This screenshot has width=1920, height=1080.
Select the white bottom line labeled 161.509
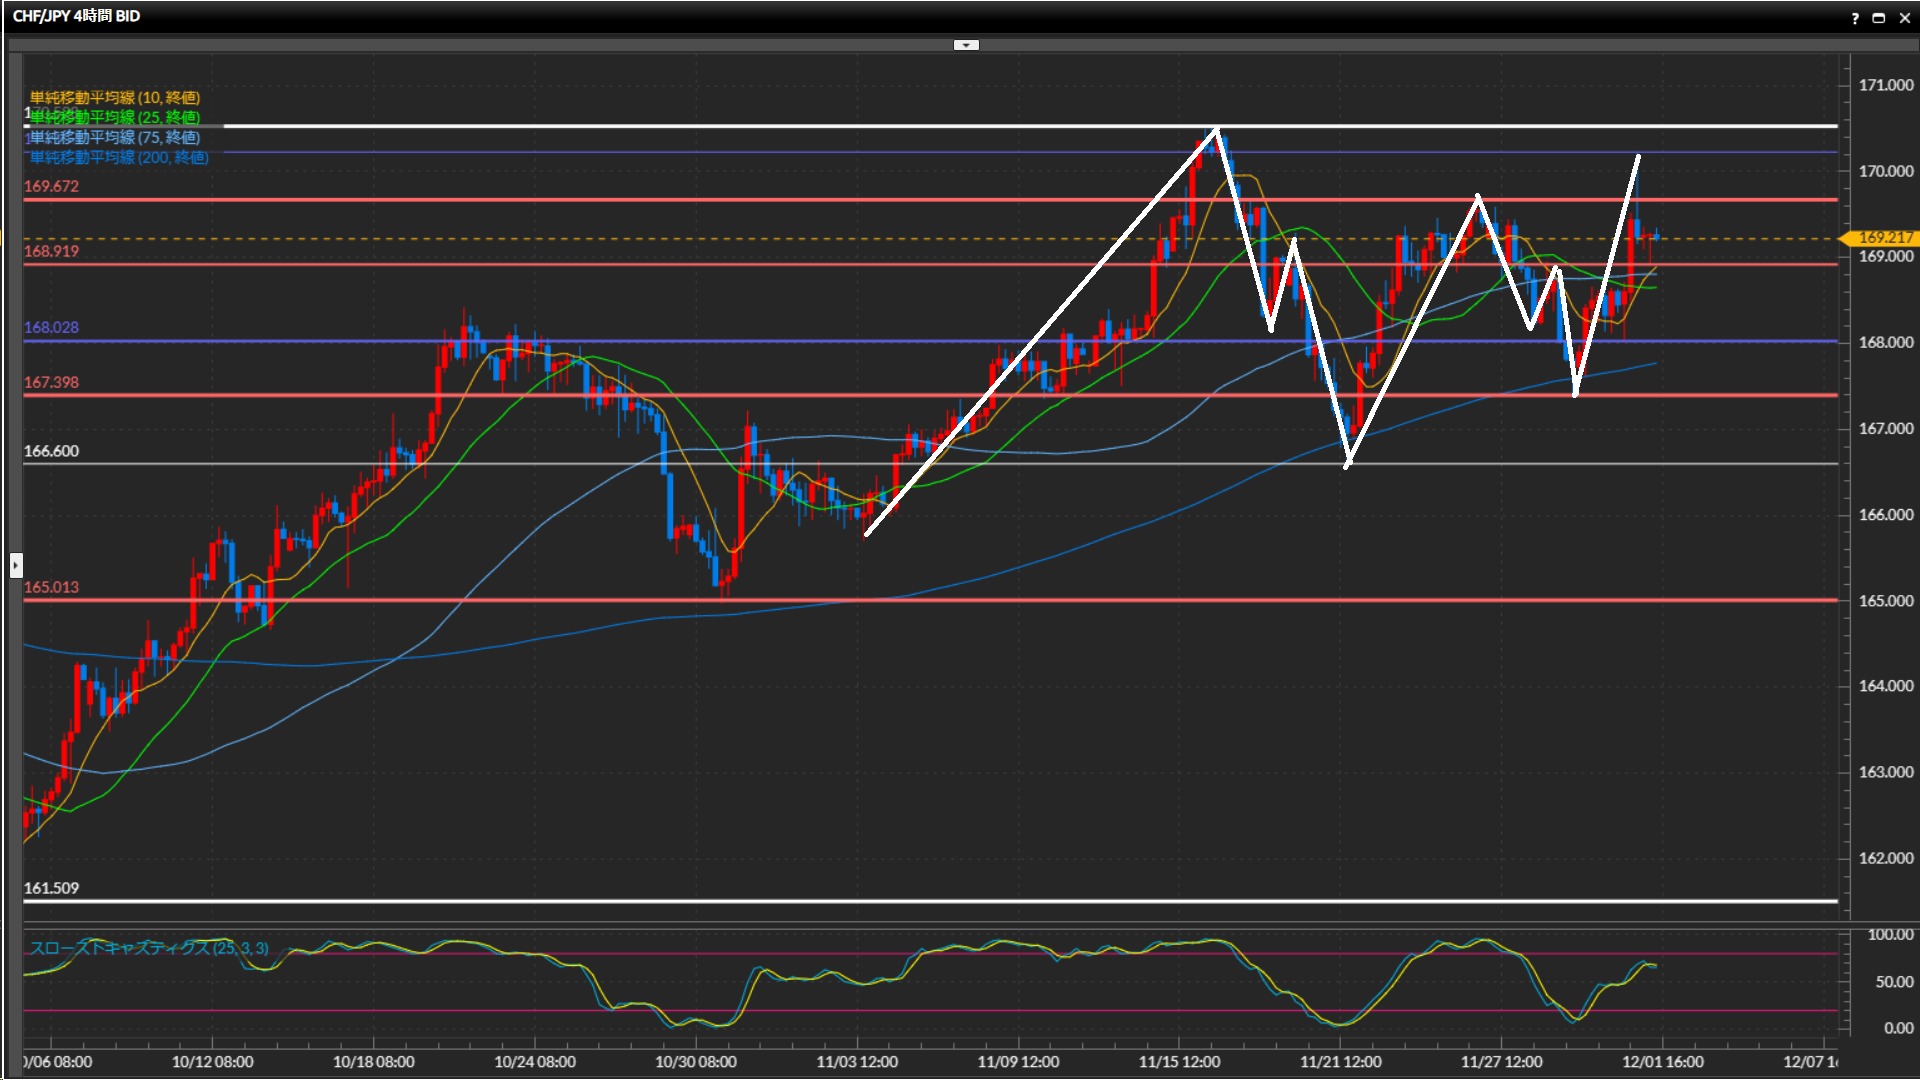click(600, 901)
